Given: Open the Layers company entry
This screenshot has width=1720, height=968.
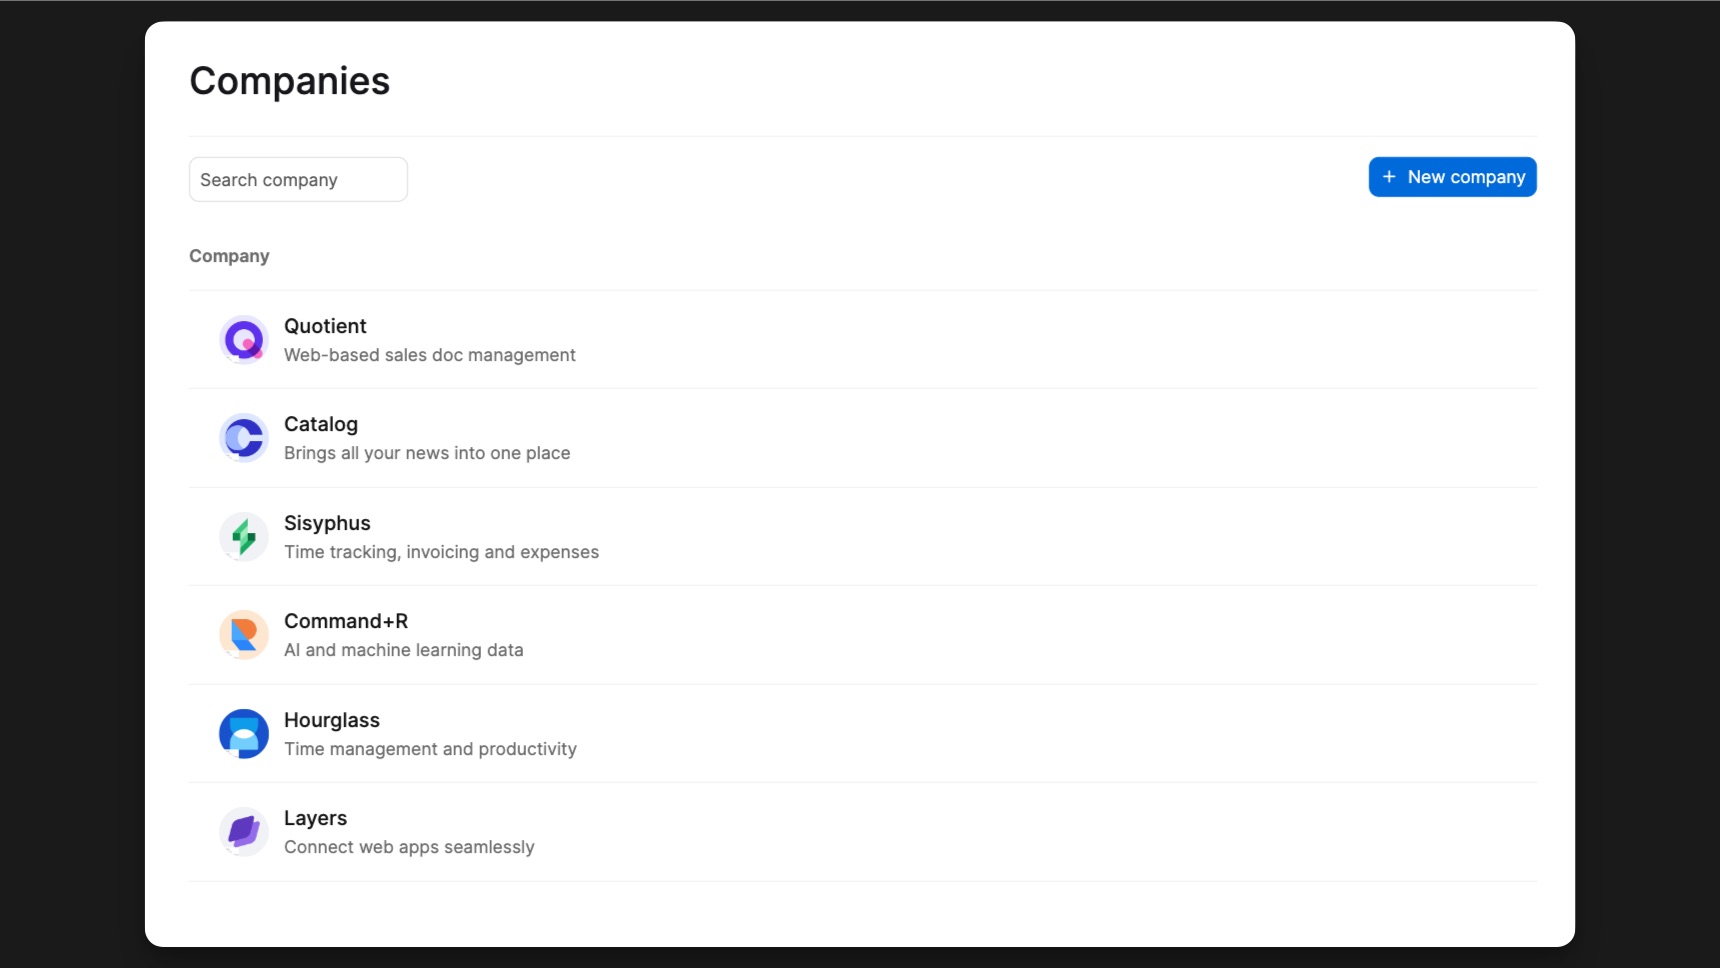Looking at the screenshot, I should pyautogui.click(x=315, y=818).
